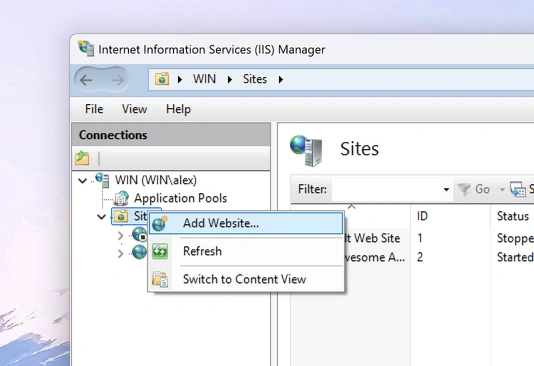Click the back navigation arrow
The height and width of the screenshot is (366, 534).
86,80
